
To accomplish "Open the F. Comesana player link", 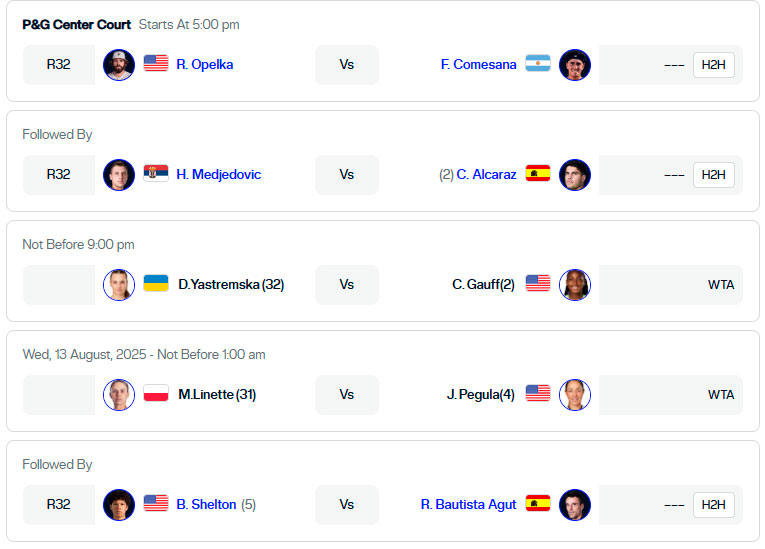I will [x=478, y=64].
